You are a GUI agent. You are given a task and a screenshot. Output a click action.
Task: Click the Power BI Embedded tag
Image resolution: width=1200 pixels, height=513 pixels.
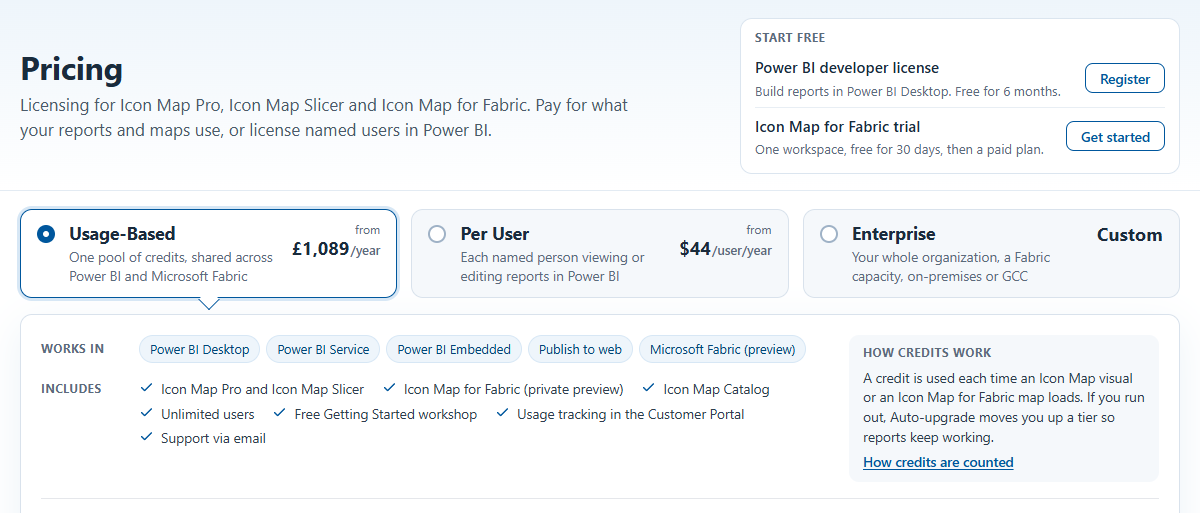(x=454, y=349)
